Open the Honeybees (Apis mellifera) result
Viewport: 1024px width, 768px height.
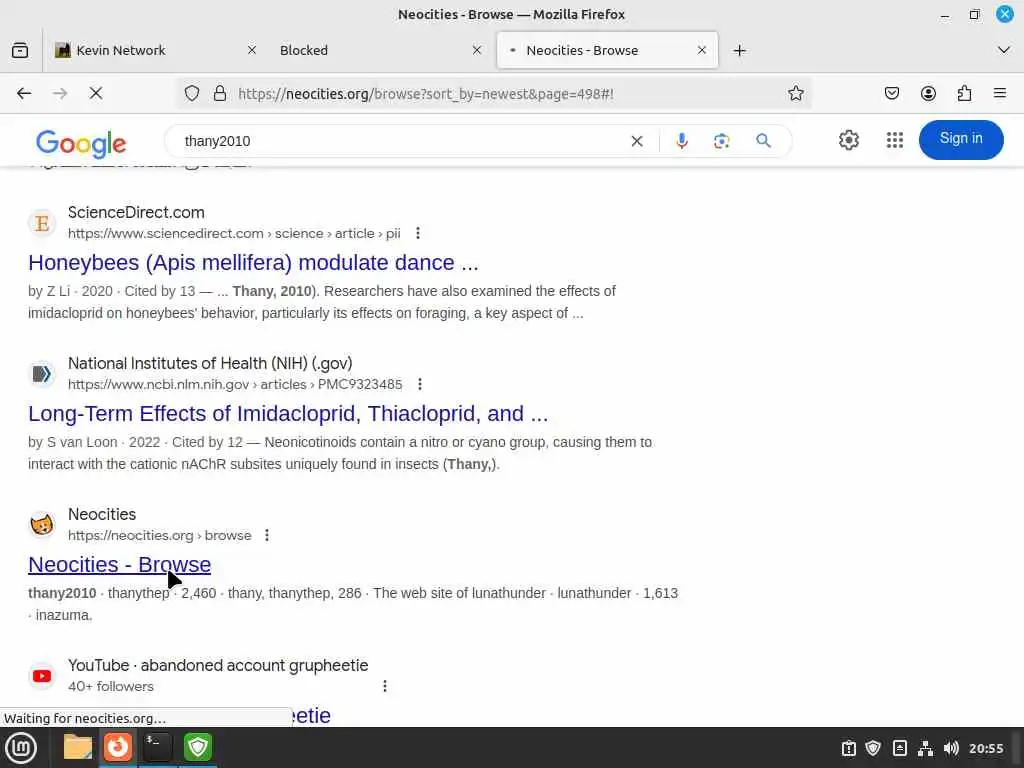[x=253, y=263]
